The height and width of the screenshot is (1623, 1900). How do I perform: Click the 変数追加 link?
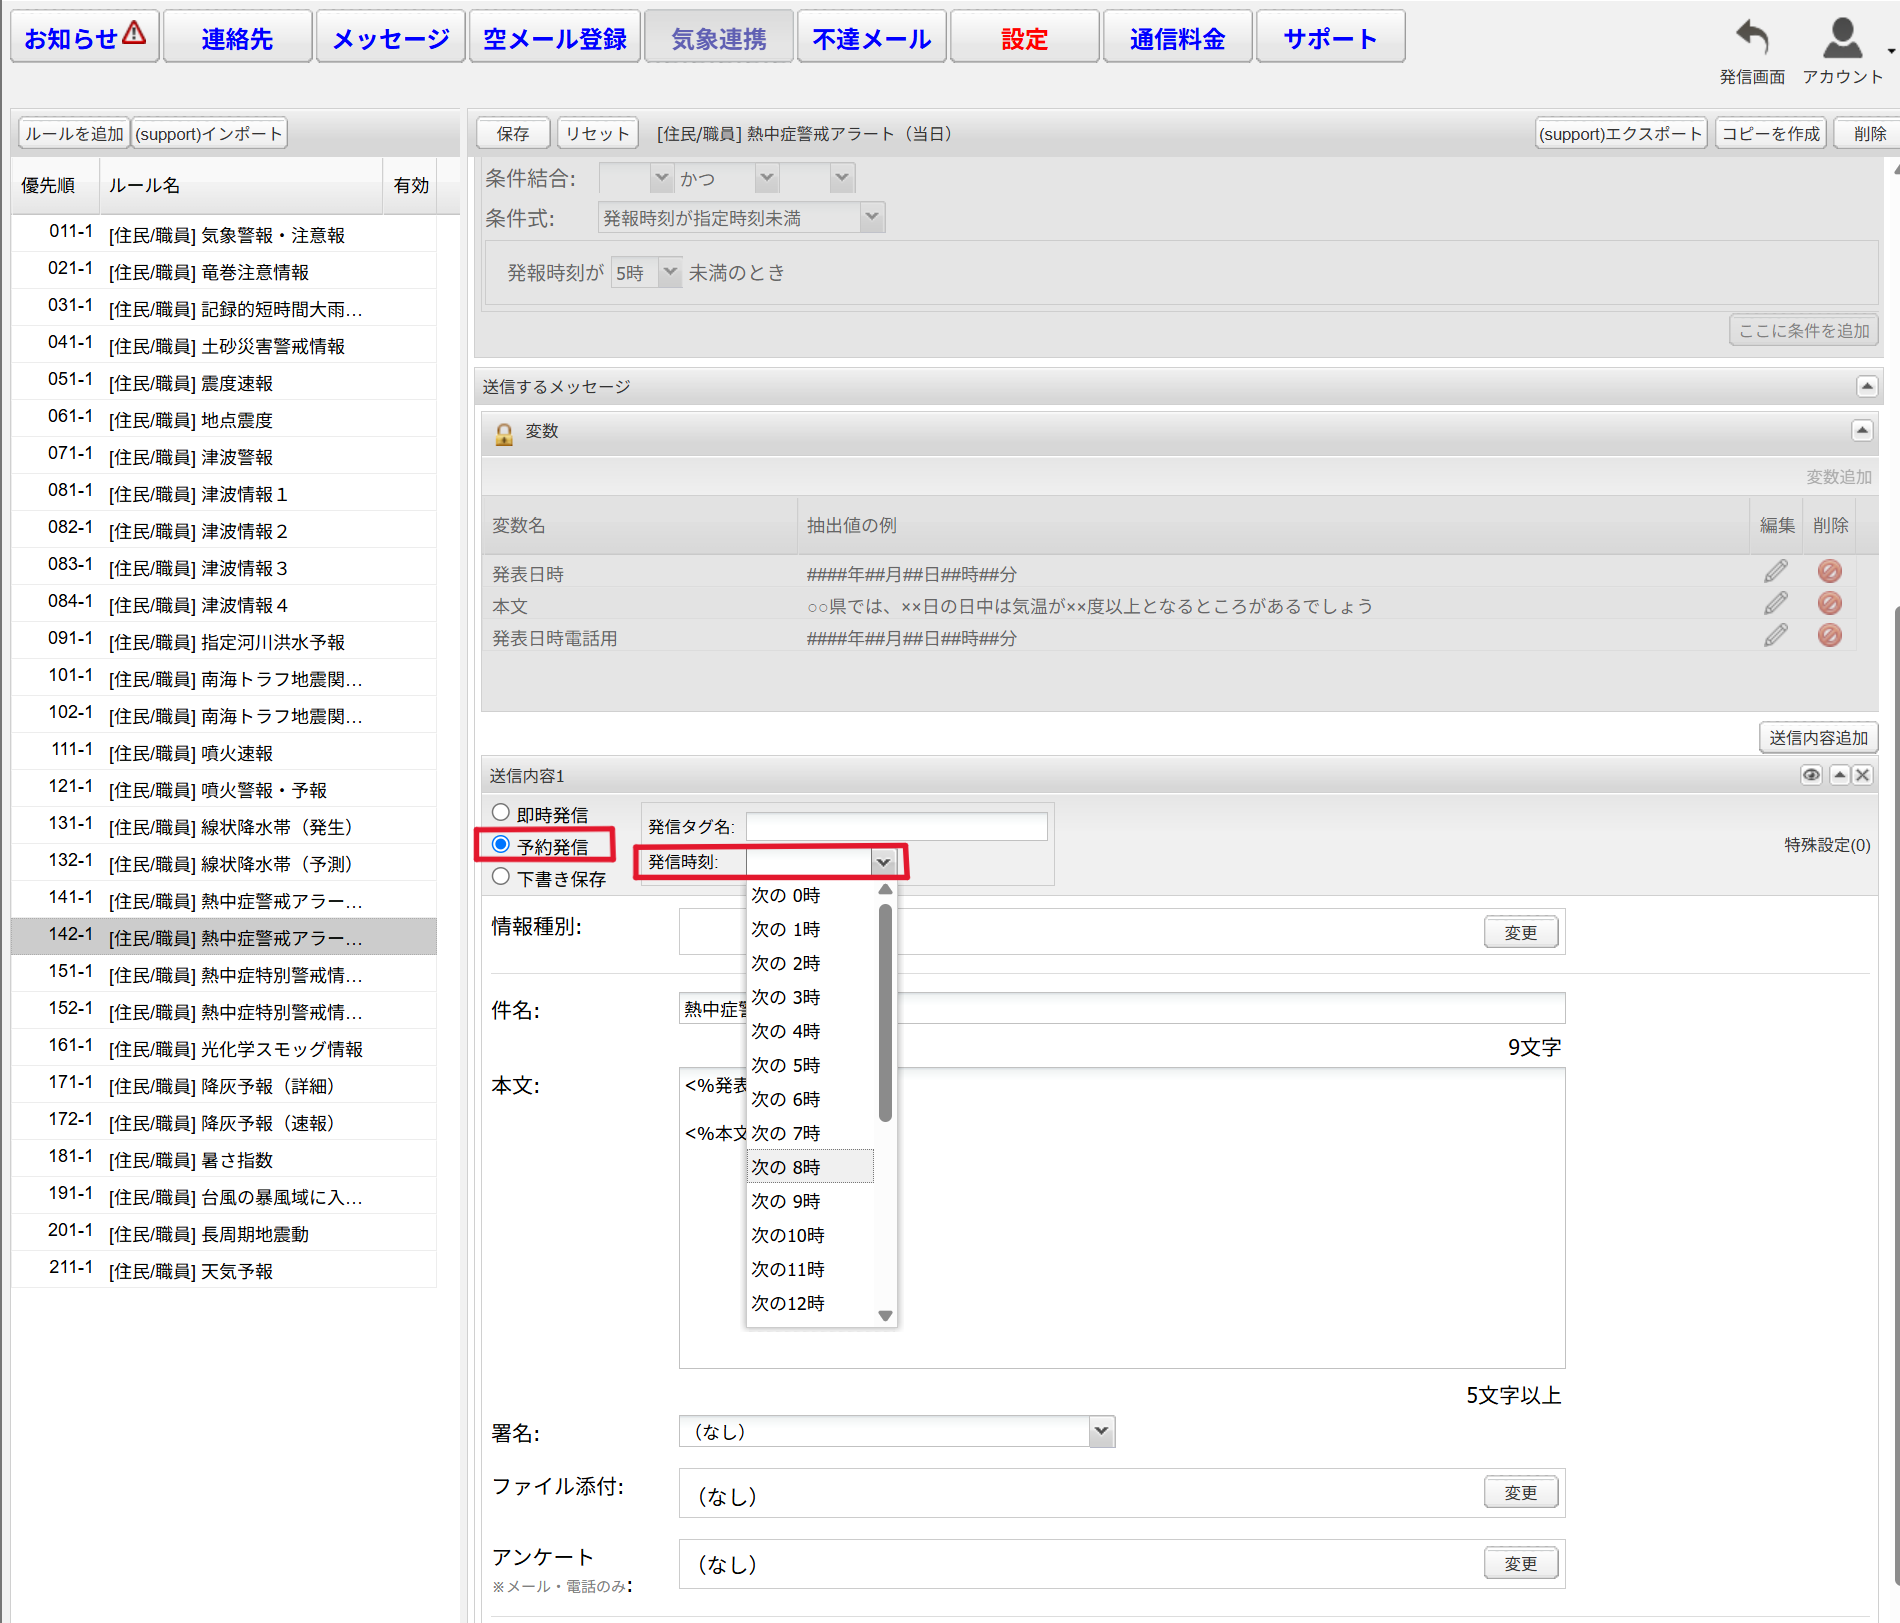tap(1838, 477)
